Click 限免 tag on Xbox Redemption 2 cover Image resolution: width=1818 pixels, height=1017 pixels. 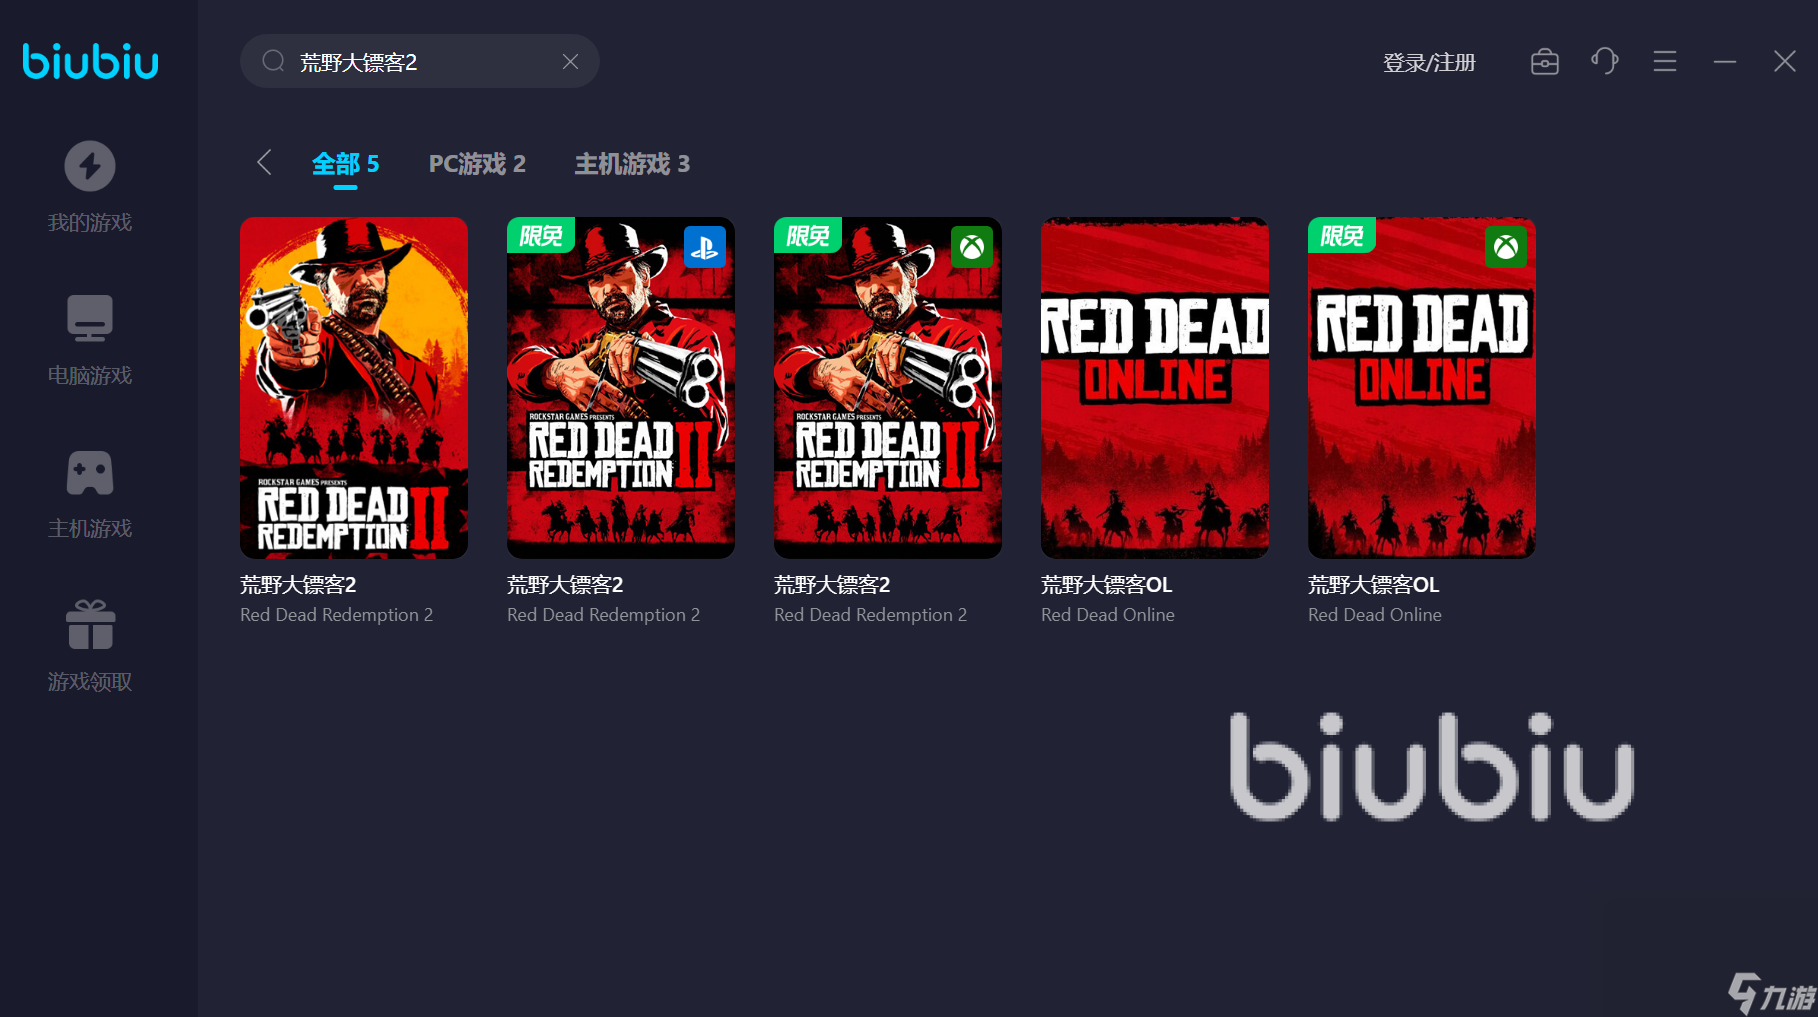[x=808, y=236]
